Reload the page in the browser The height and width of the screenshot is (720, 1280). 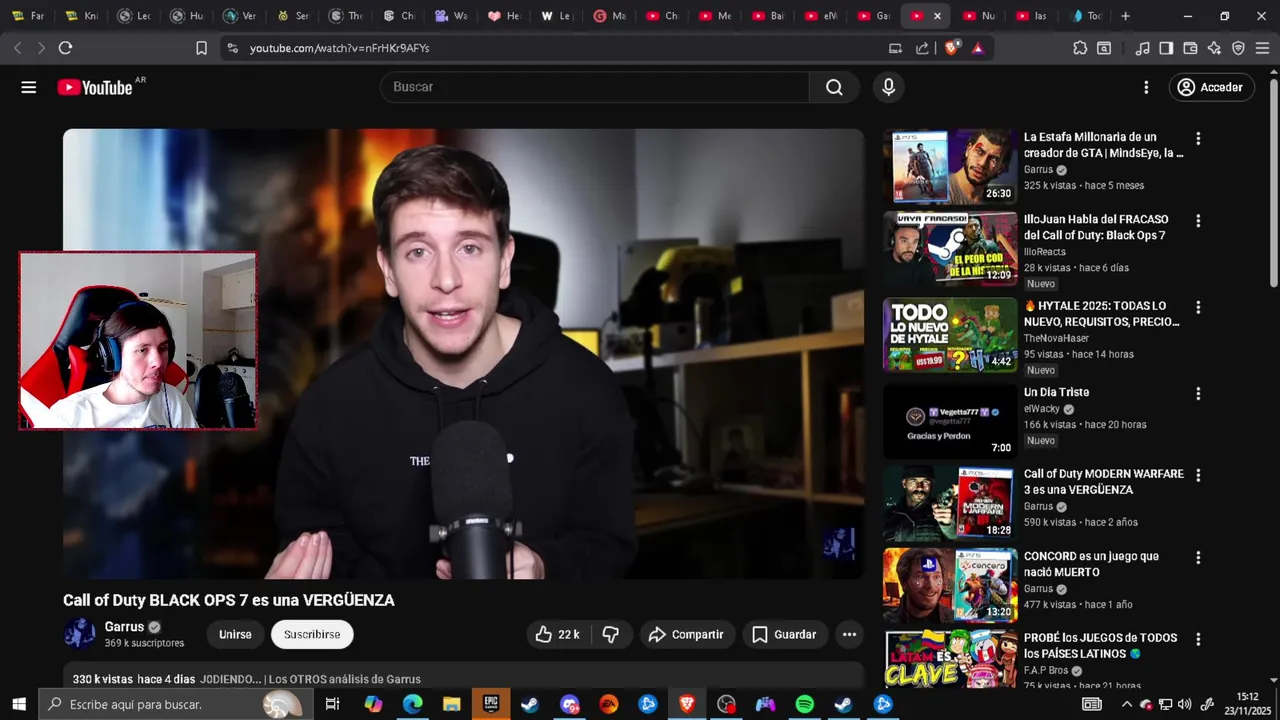click(65, 48)
